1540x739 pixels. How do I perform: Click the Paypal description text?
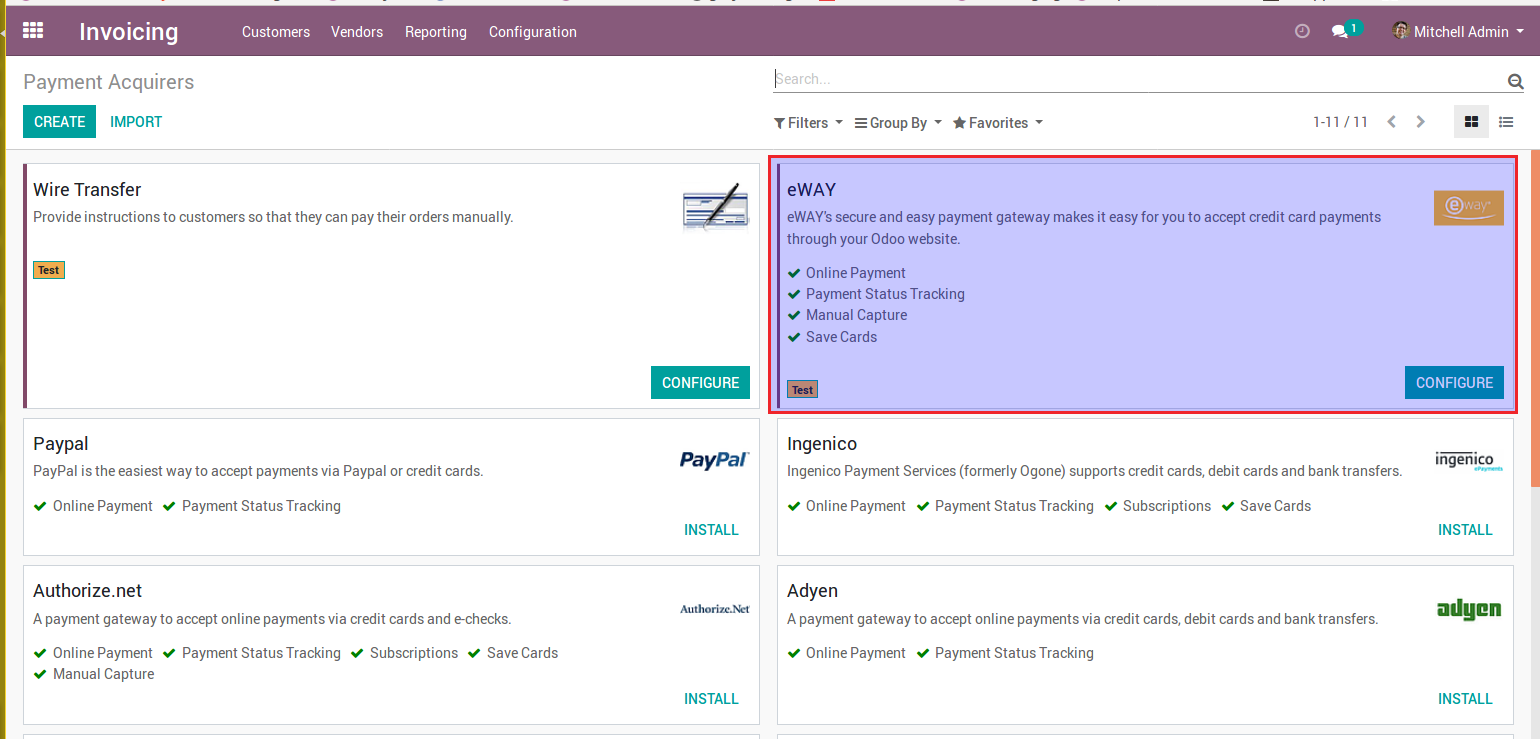[258, 471]
